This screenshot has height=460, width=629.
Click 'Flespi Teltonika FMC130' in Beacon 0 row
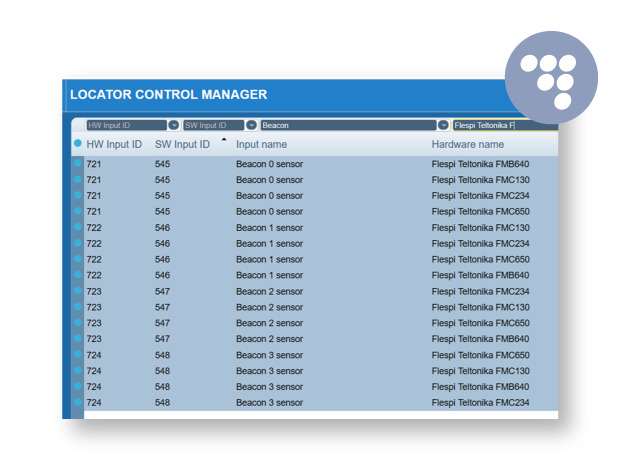481,180
